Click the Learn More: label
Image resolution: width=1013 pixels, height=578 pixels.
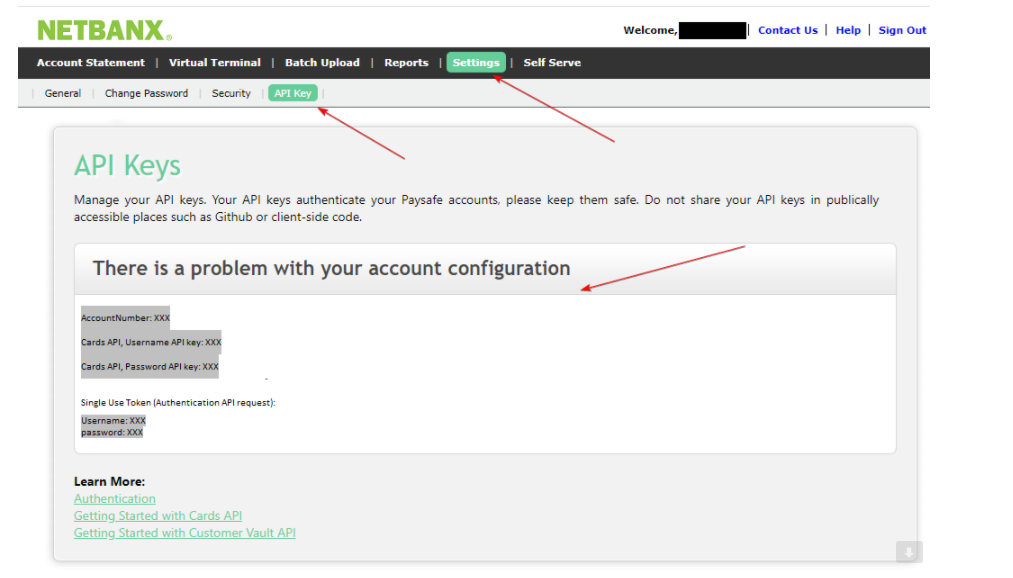[109, 481]
